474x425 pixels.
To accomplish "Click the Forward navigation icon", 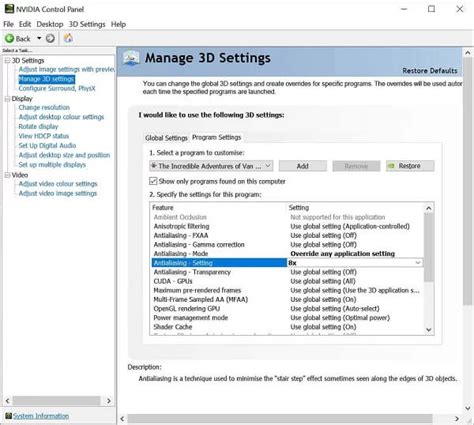I will tap(50, 39).
